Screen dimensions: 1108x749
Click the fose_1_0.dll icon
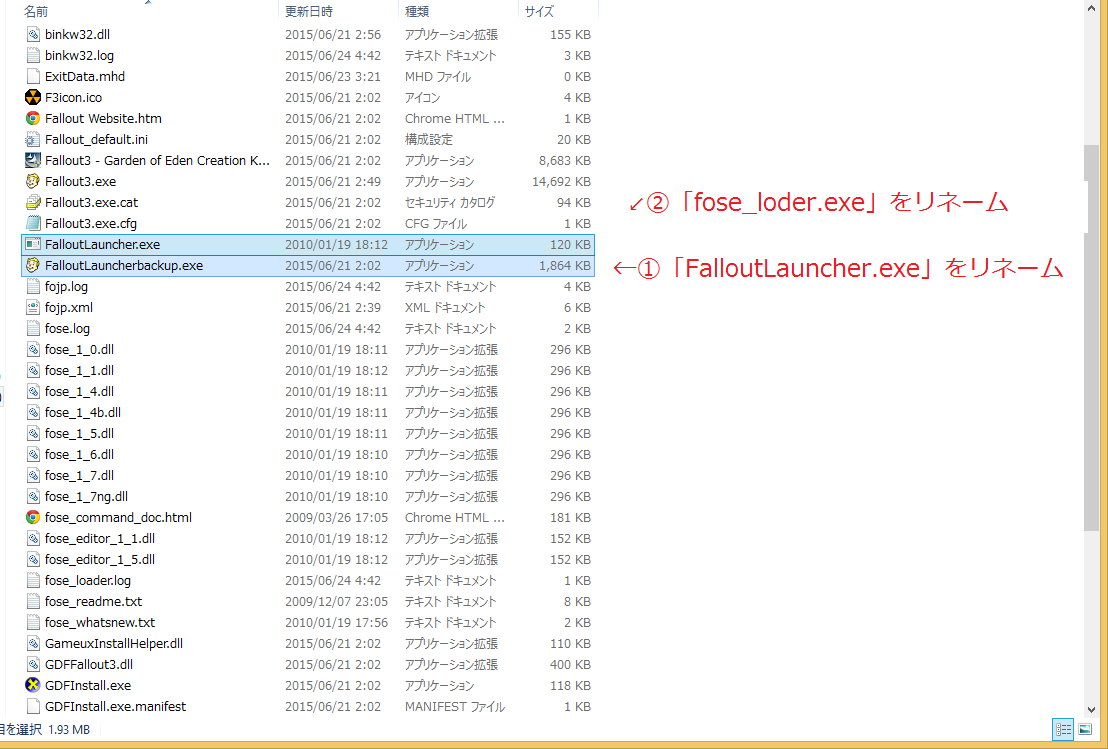[33, 350]
